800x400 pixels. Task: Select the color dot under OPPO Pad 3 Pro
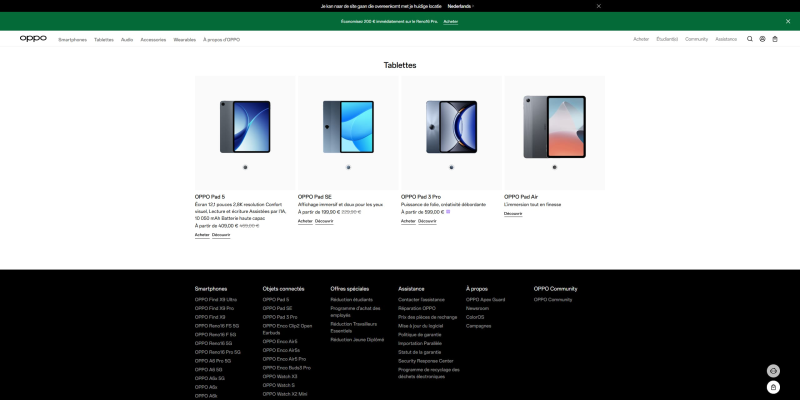(x=451, y=167)
